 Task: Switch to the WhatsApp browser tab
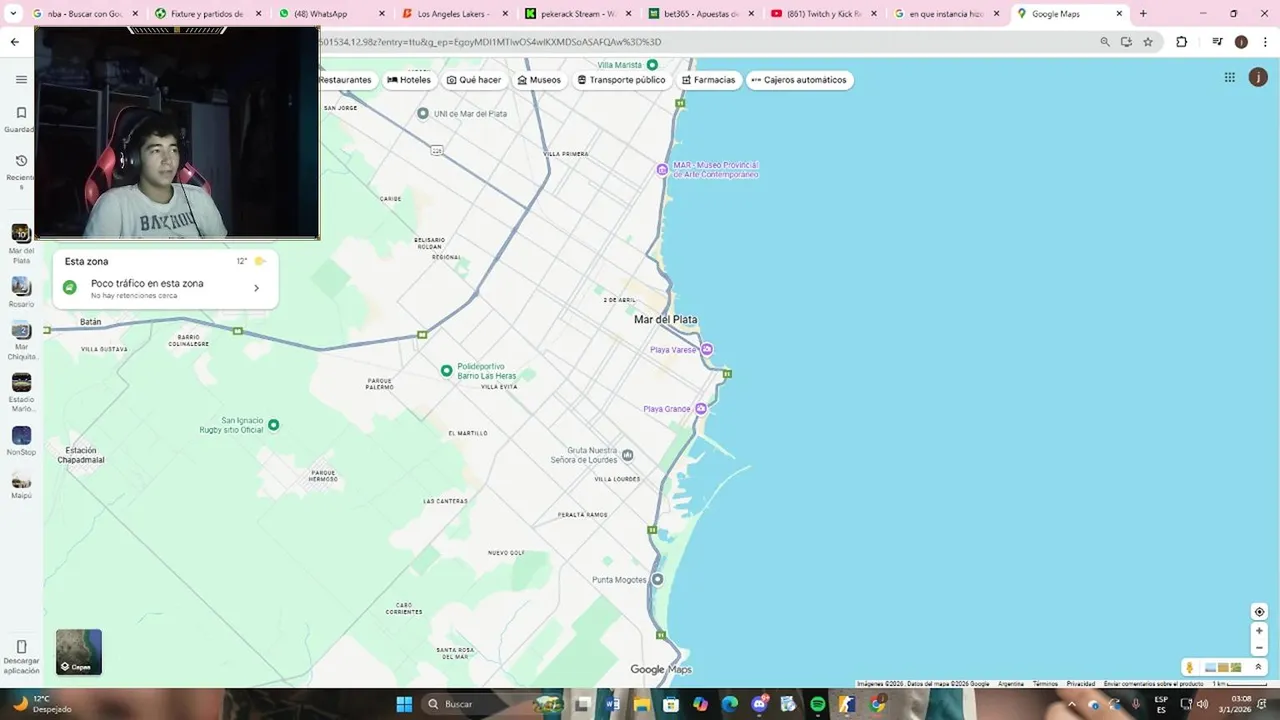tap(330, 14)
